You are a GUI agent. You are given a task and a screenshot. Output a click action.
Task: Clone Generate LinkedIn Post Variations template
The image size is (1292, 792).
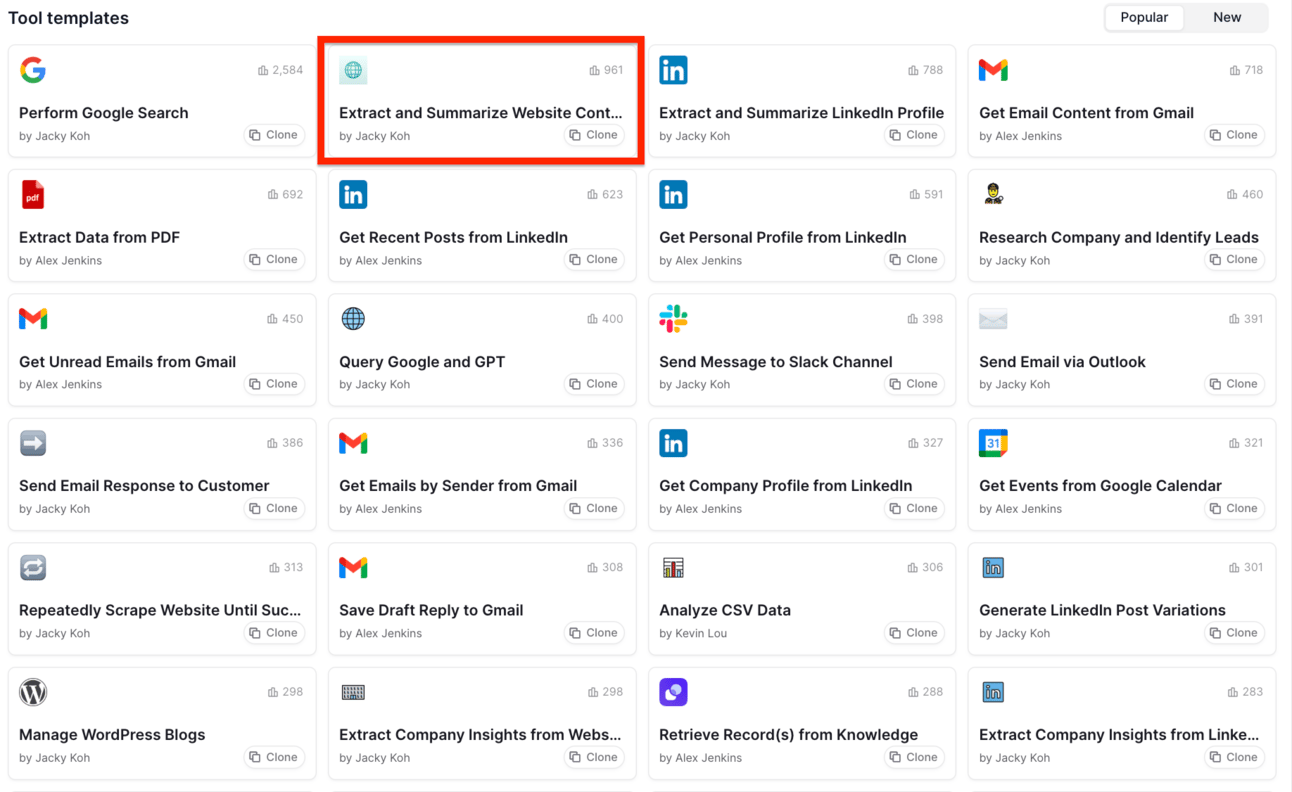1234,633
